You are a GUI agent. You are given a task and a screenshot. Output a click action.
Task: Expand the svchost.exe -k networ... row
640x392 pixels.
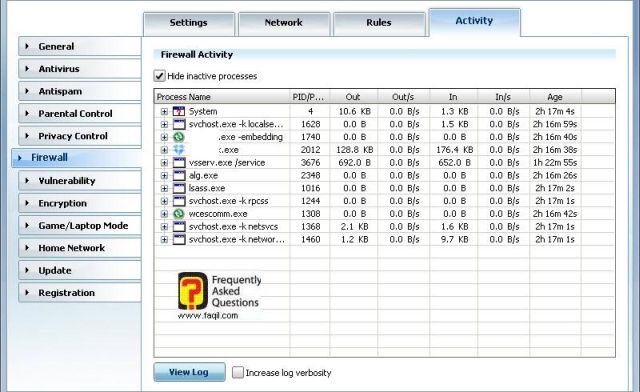(164, 240)
